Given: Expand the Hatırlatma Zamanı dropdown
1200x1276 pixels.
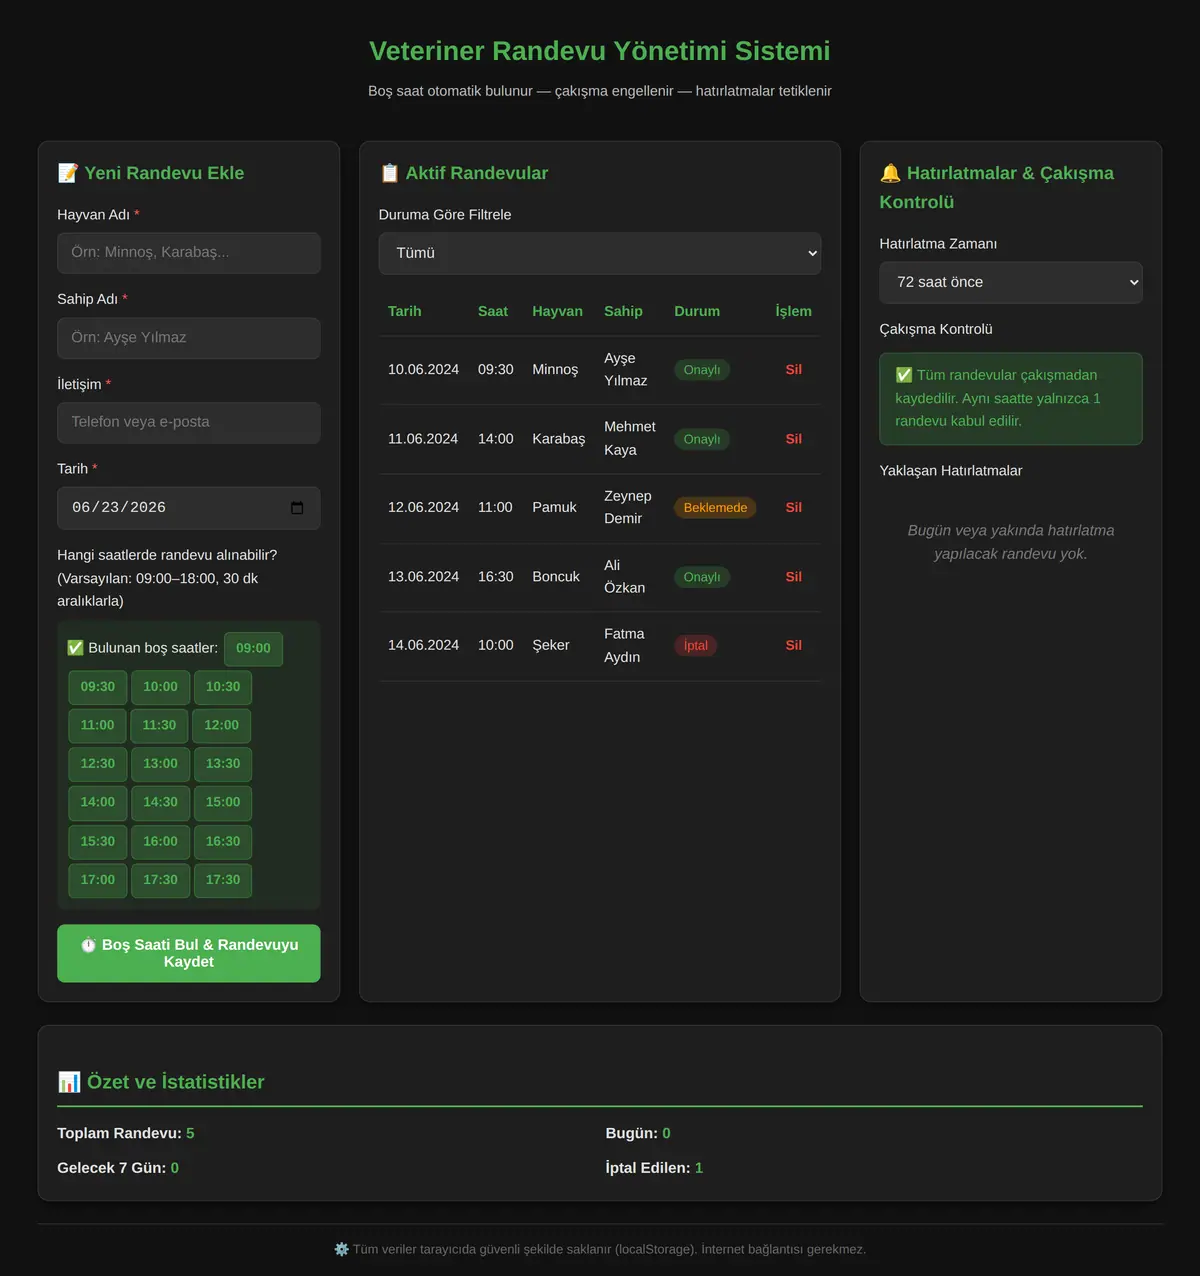Looking at the screenshot, I should (x=1011, y=283).
